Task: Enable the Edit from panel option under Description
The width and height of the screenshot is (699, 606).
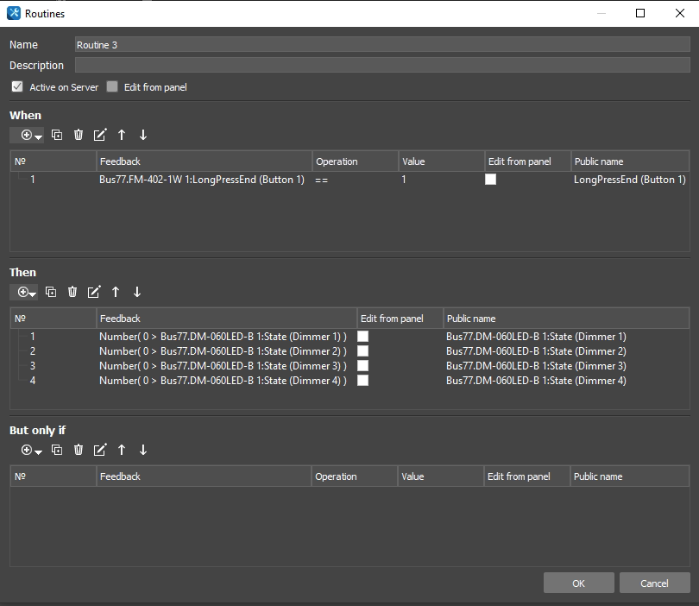Action: (112, 87)
